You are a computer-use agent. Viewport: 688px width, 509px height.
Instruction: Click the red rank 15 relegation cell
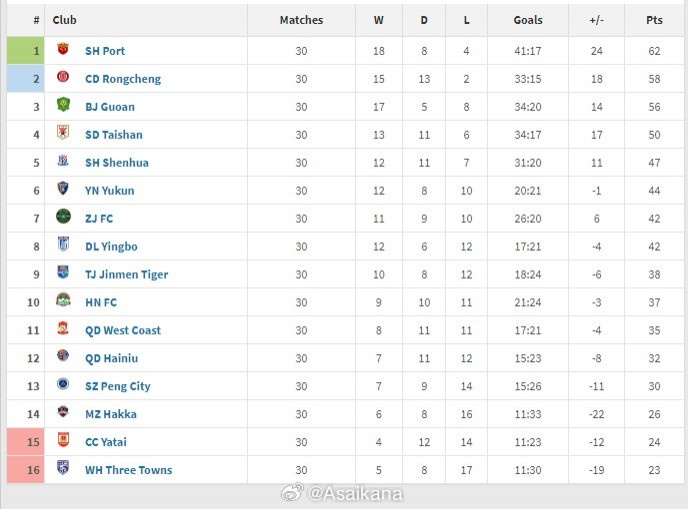(x=27, y=442)
